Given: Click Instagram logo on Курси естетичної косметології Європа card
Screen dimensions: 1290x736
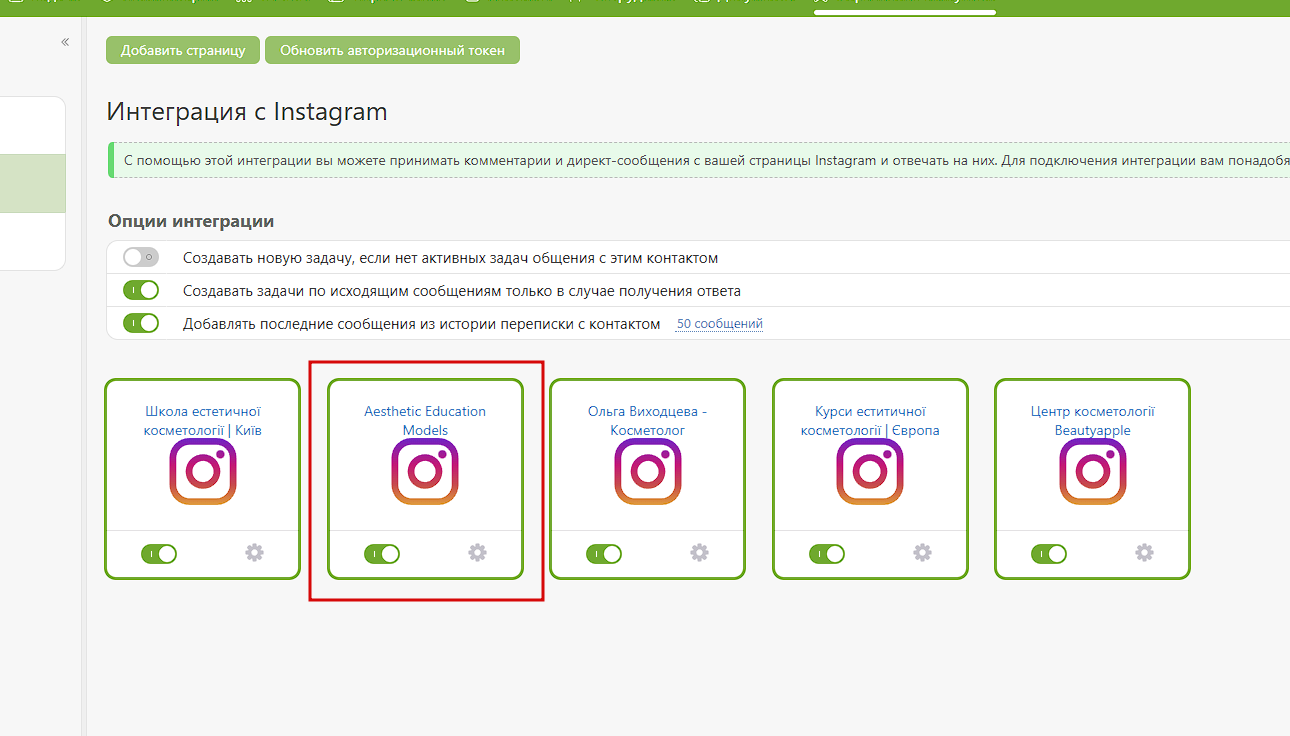Looking at the screenshot, I should 870,471.
